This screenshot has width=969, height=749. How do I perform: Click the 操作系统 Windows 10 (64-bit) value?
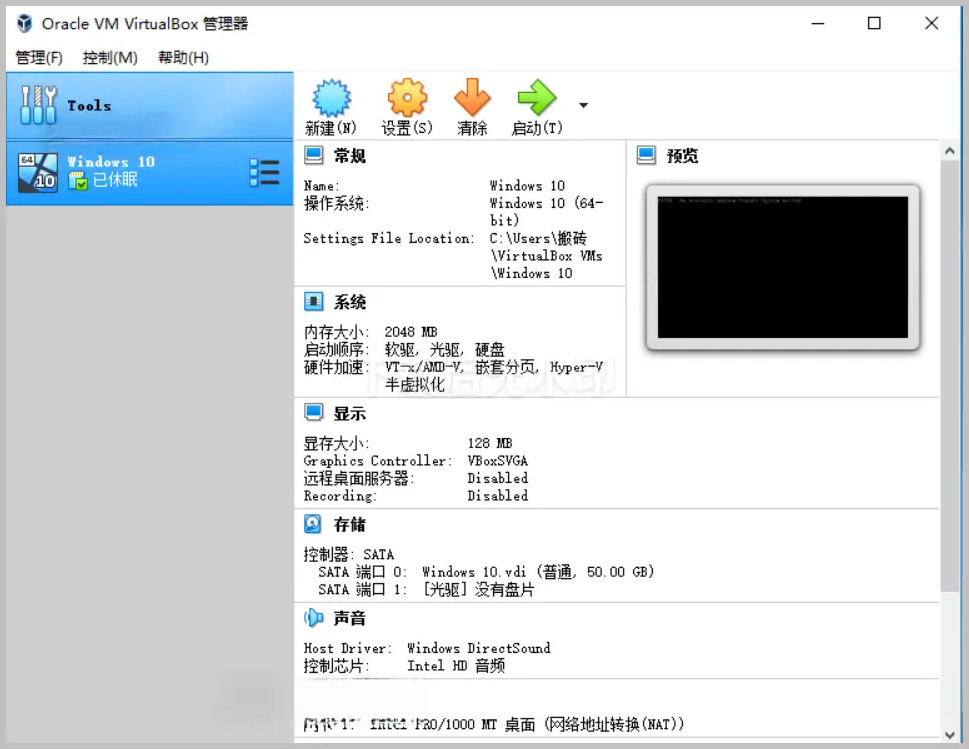[x=546, y=211]
